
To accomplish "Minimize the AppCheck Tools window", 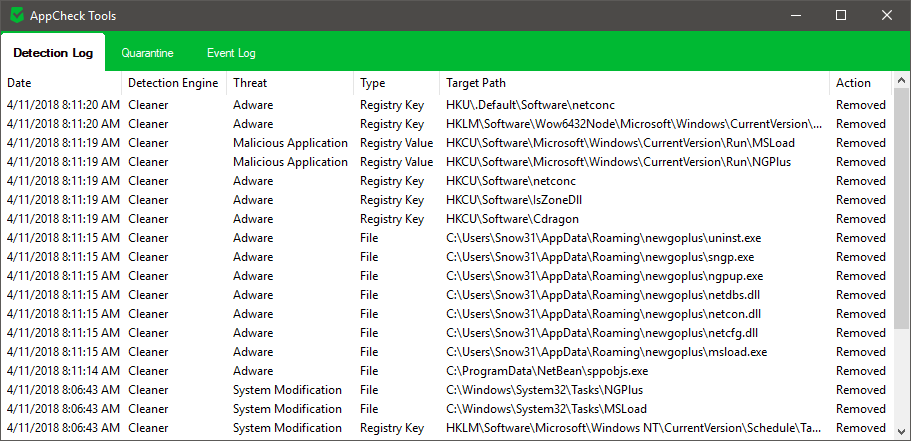I will click(x=795, y=15).
